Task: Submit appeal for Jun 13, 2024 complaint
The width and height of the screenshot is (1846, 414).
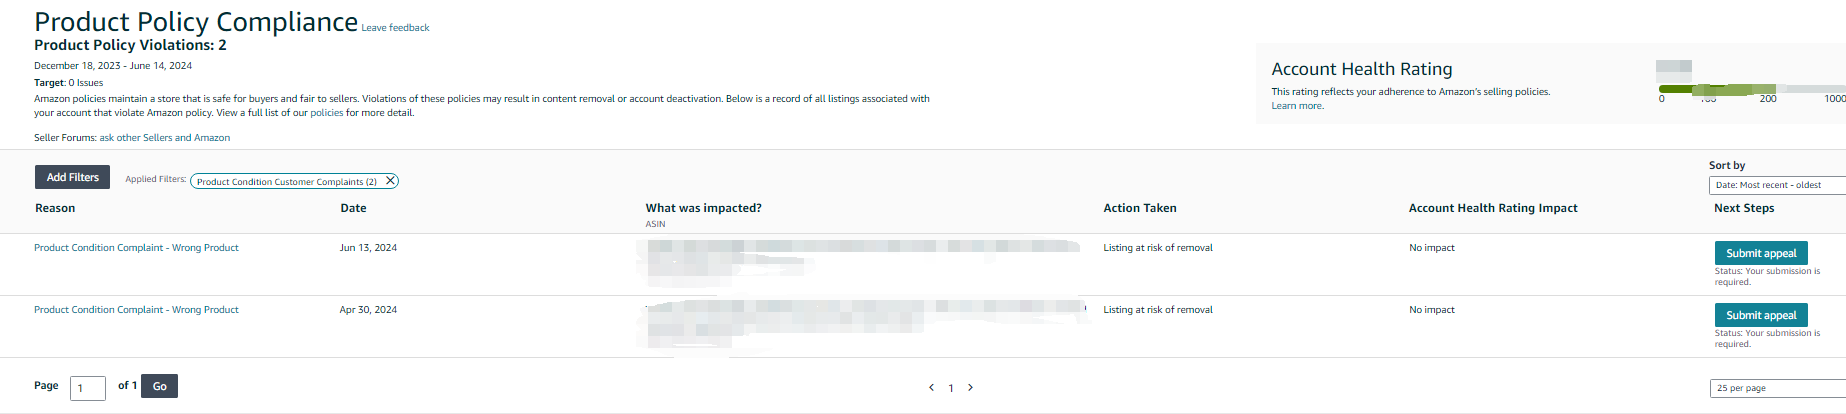Action: point(1761,253)
